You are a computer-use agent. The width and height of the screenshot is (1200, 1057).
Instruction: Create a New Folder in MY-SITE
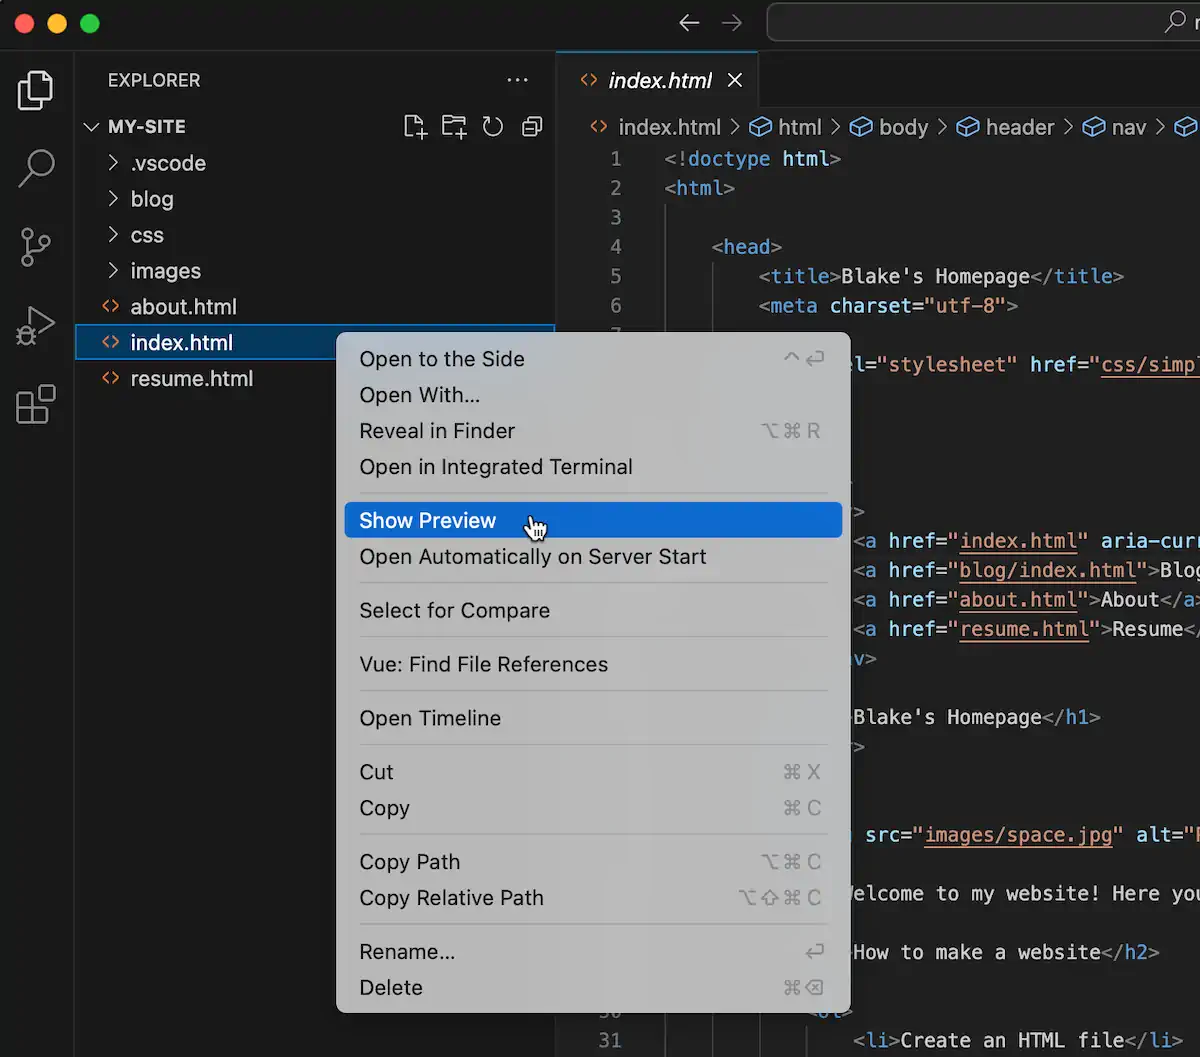pos(453,126)
